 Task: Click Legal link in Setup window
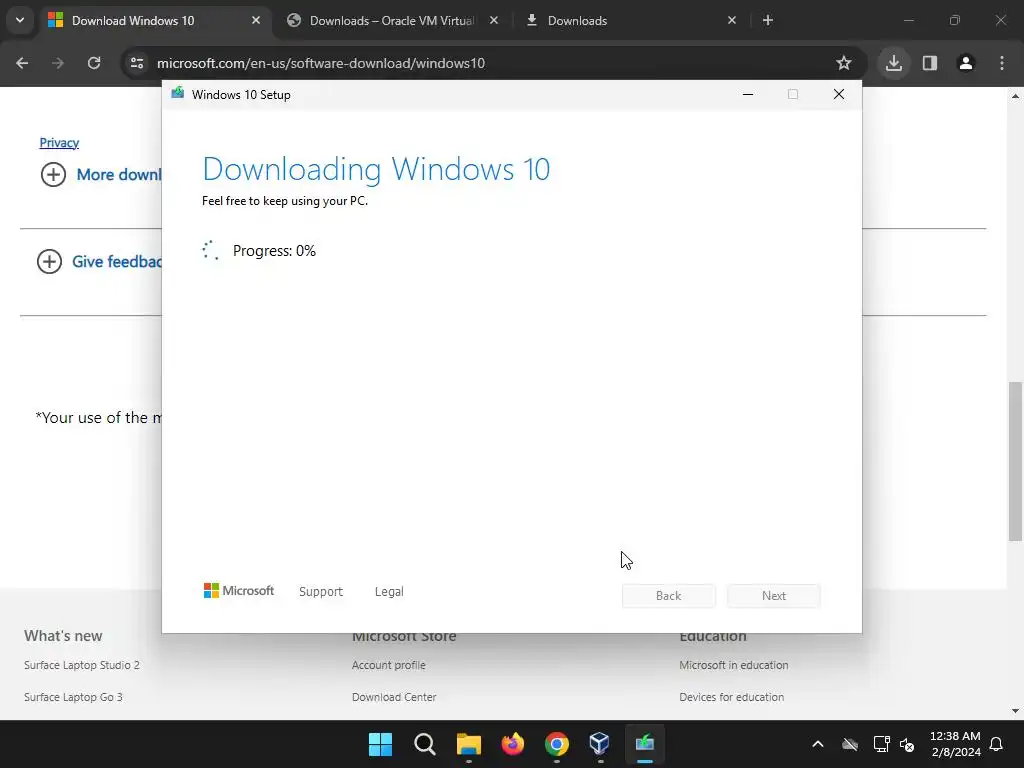pyautogui.click(x=389, y=592)
